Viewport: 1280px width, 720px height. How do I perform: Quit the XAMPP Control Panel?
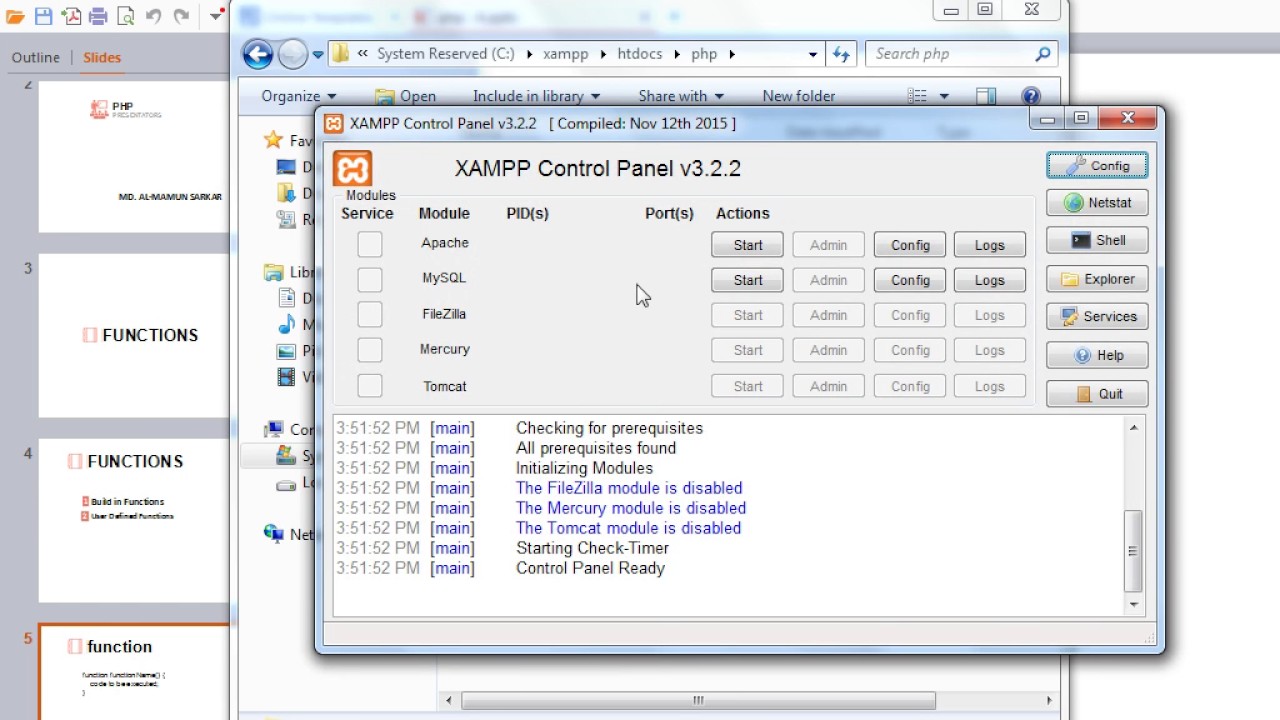point(1097,394)
